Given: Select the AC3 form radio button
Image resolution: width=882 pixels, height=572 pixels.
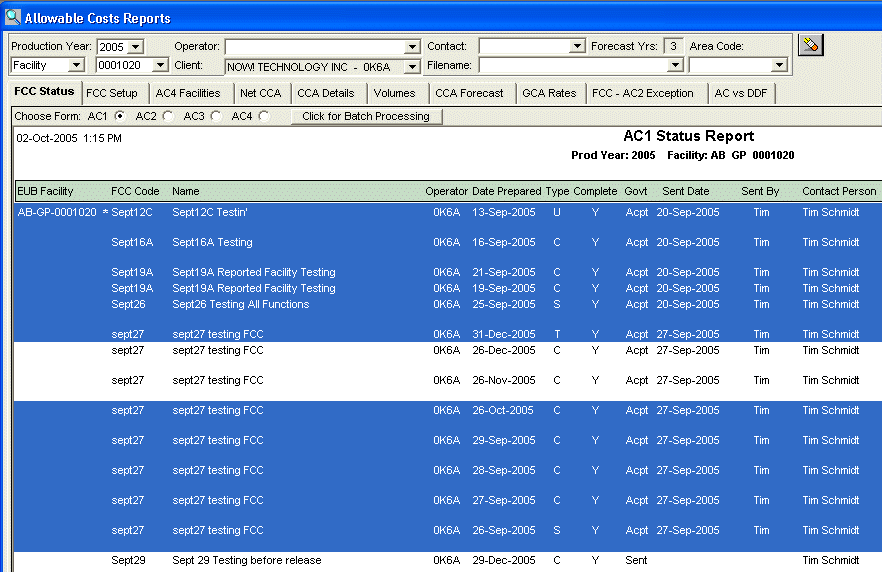Looking at the screenshot, I should coord(216,117).
